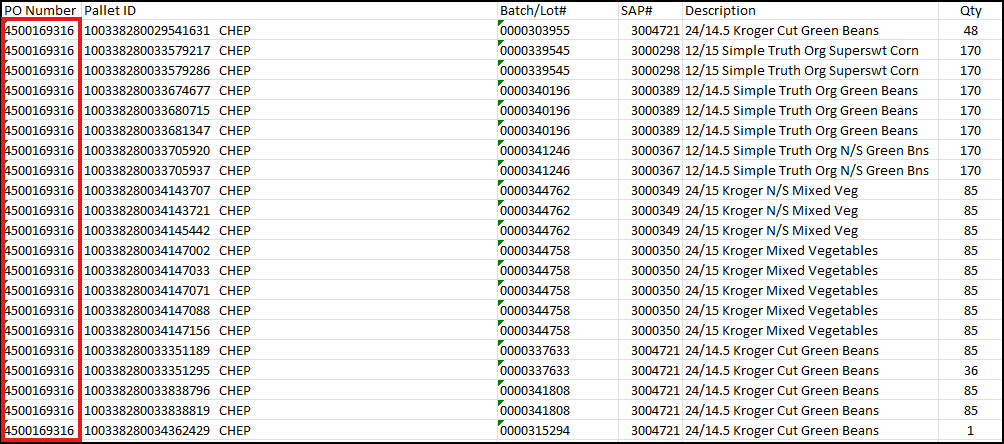The width and height of the screenshot is (1004, 444).
Task: Click the Pallet ID column header
Action: click(289, 11)
